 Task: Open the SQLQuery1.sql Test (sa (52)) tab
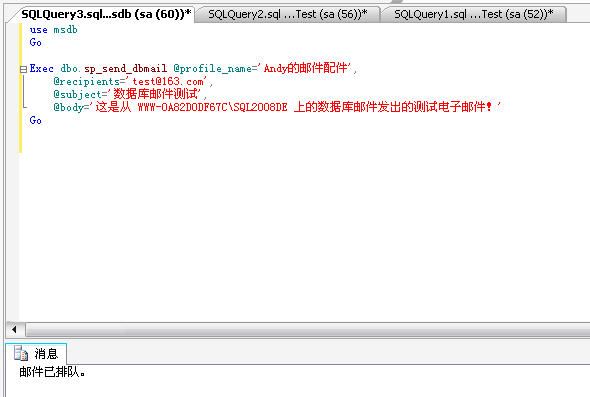[474, 14]
